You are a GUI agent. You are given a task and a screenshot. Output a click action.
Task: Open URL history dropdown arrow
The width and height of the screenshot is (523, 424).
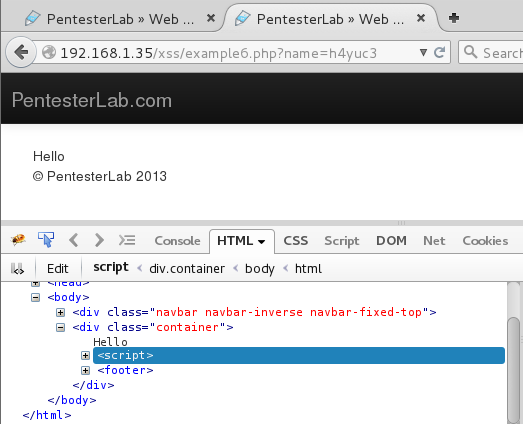(423, 52)
